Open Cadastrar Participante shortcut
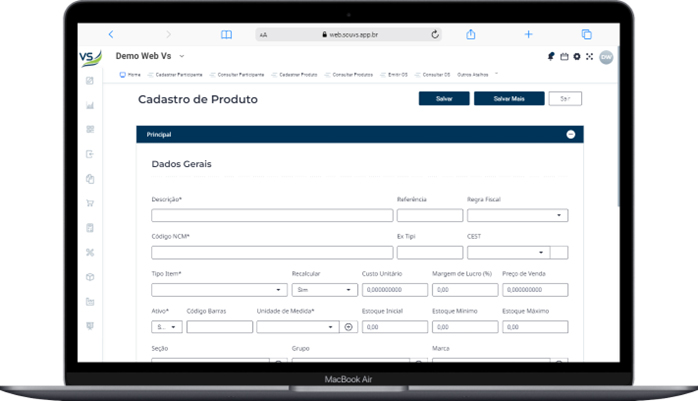The image size is (698, 401). point(175,75)
